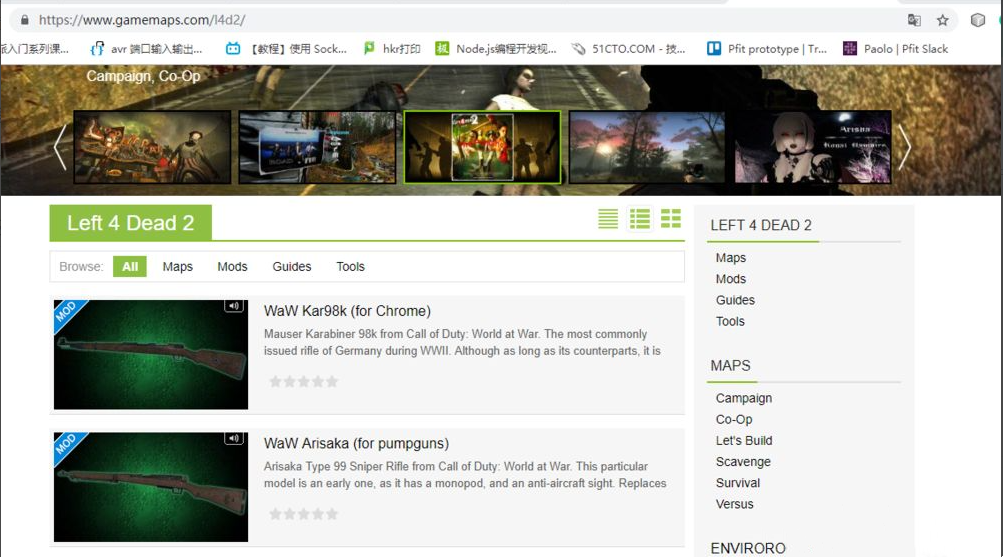Viewport: 1003px width, 557px height.
Task: Go to next carousel slide arrow
Action: (904, 147)
